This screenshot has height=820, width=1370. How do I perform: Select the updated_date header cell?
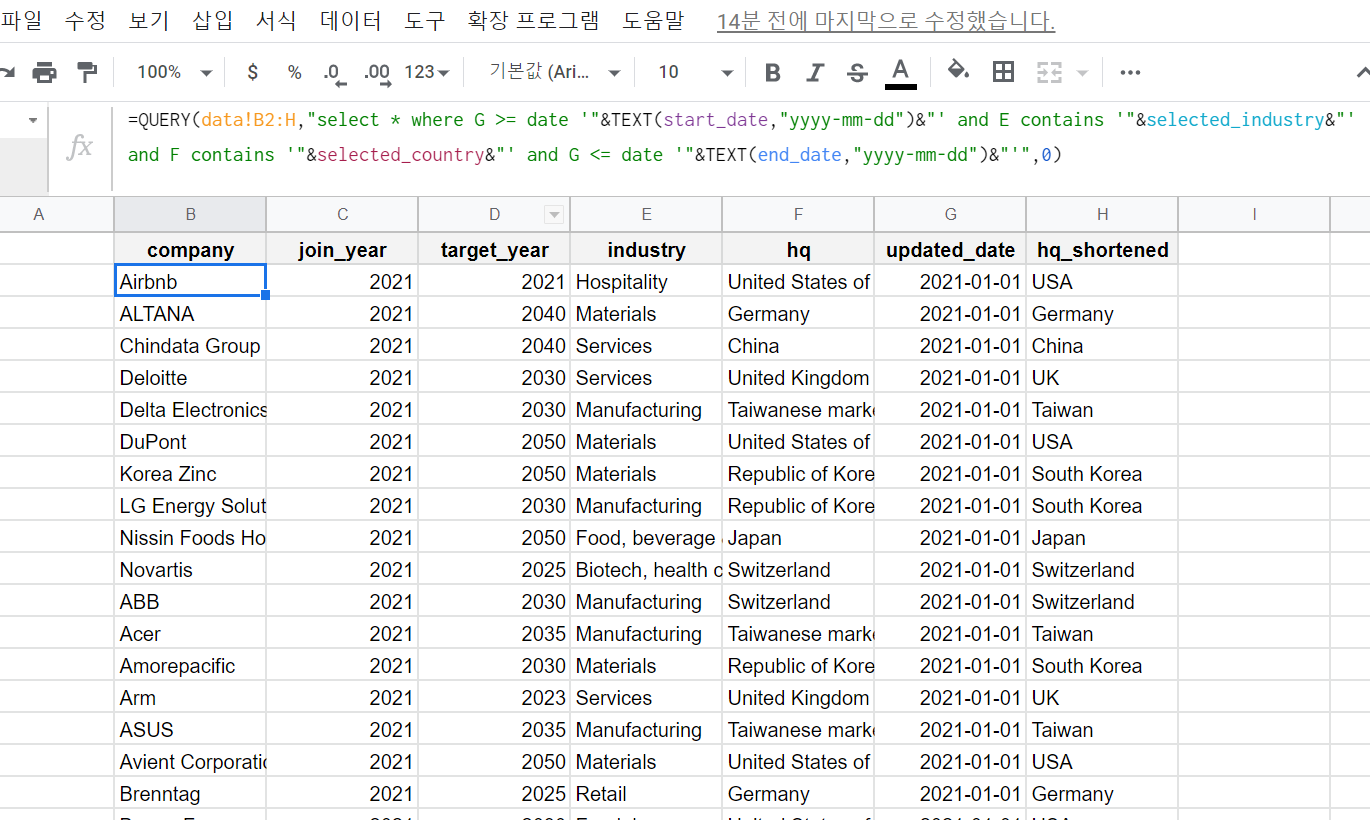(950, 250)
